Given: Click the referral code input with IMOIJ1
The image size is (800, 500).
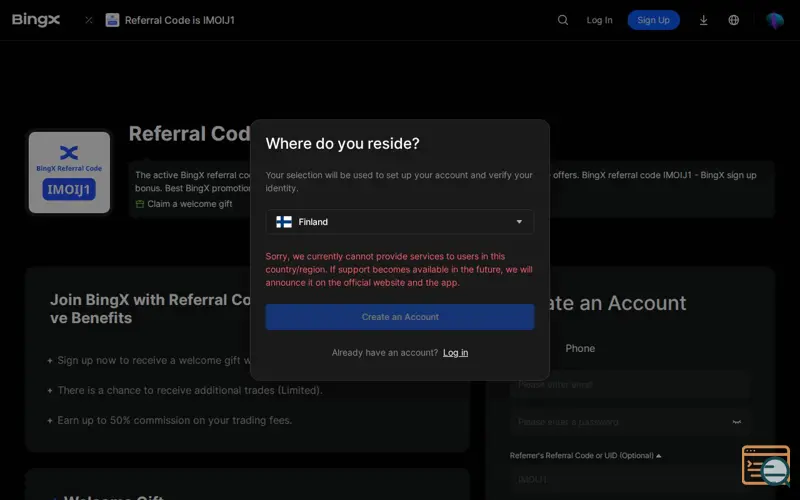Looking at the screenshot, I should point(630,480).
